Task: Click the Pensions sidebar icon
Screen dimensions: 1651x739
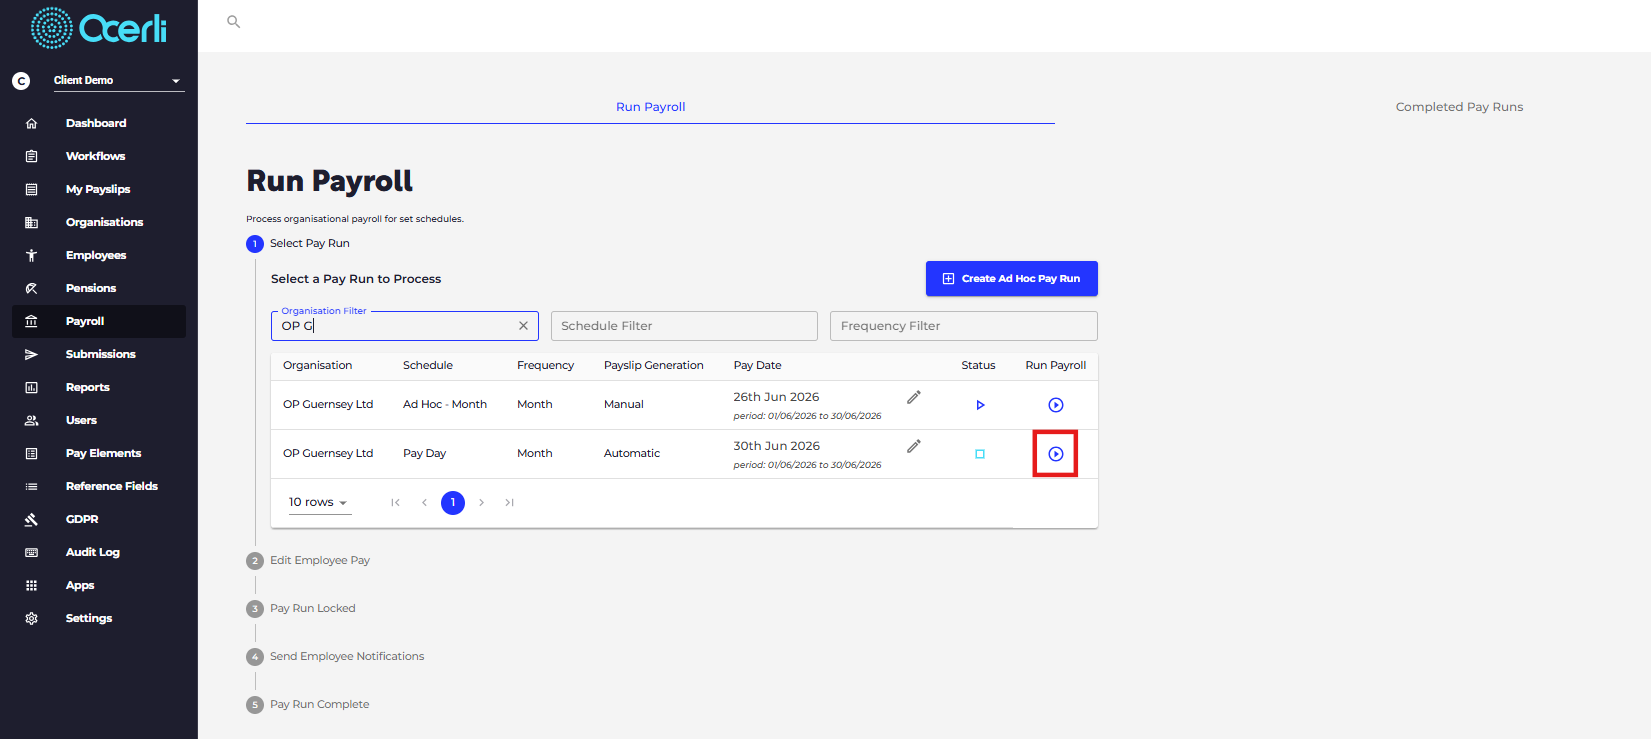Action: (31, 288)
